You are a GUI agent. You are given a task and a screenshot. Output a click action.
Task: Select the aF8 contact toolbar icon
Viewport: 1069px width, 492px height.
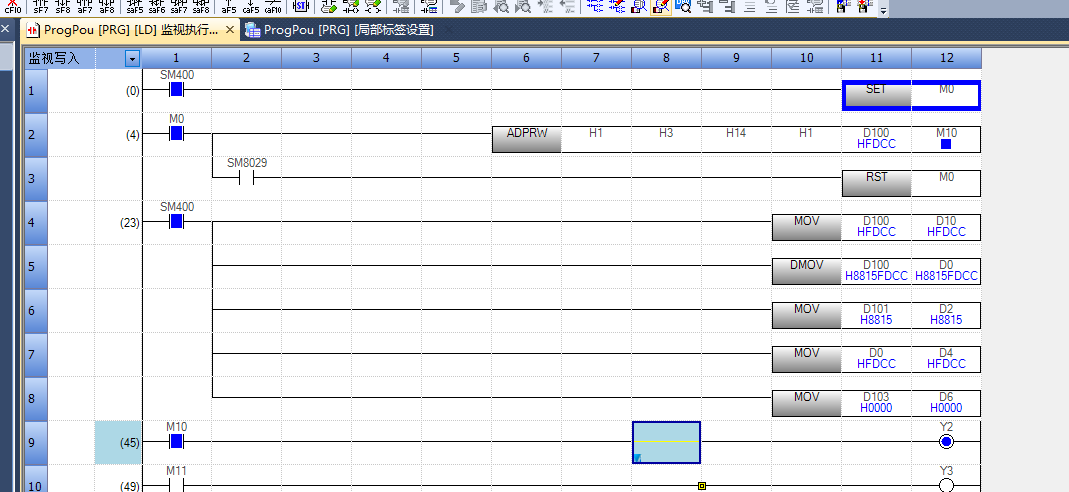tap(107, 7)
